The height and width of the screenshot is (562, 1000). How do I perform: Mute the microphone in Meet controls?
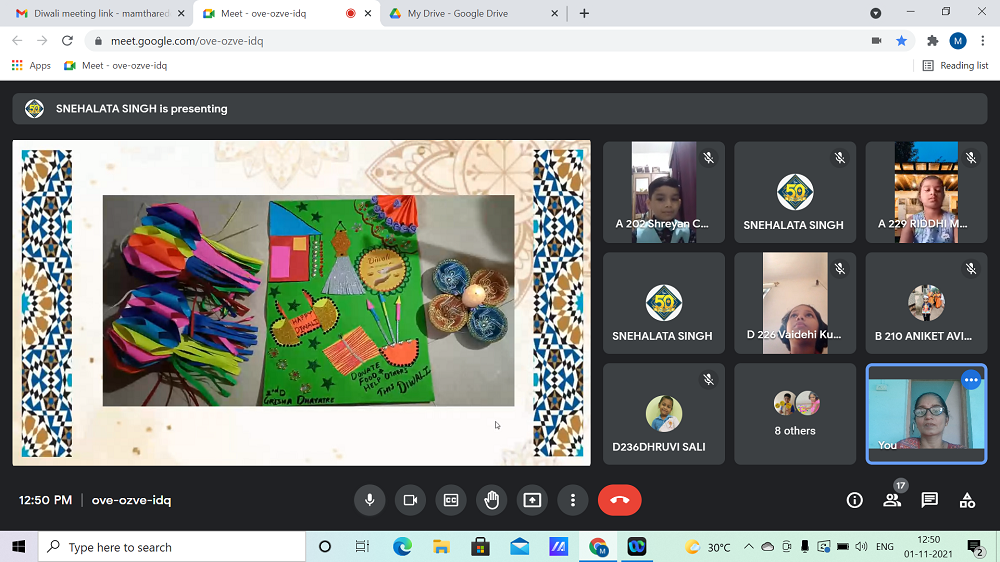click(x=369, y=500)
